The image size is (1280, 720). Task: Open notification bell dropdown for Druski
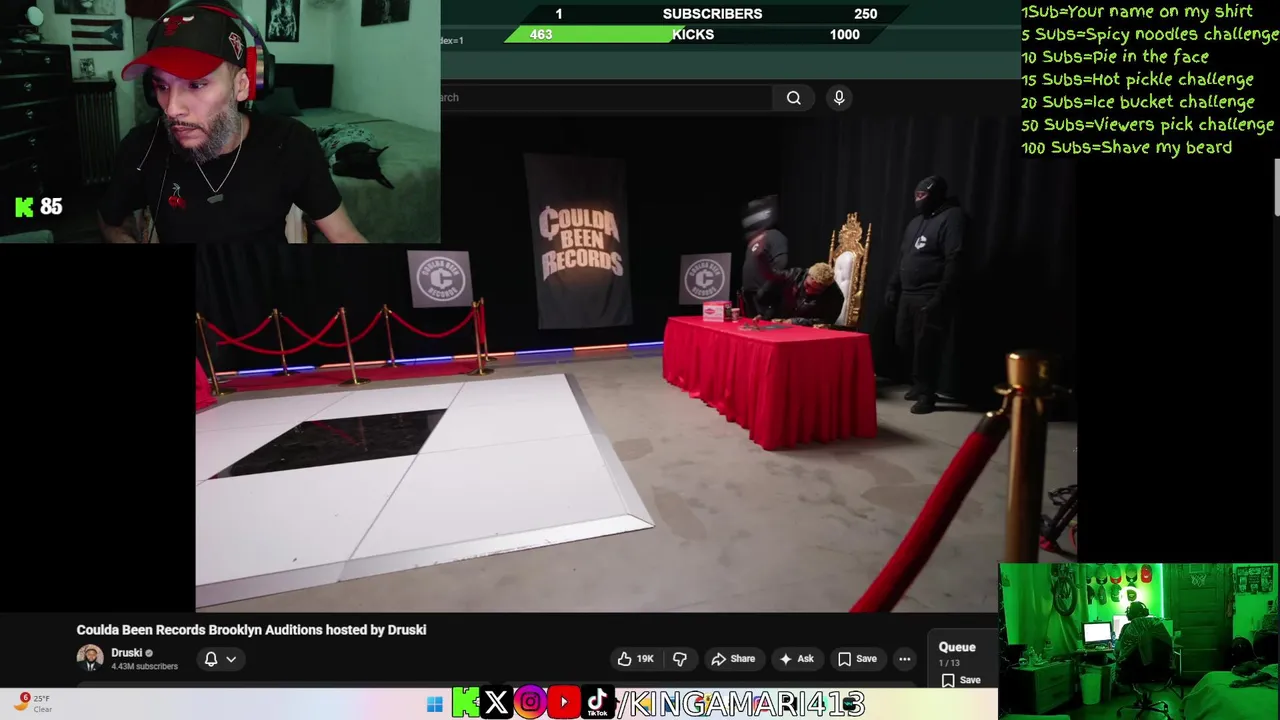220,659
